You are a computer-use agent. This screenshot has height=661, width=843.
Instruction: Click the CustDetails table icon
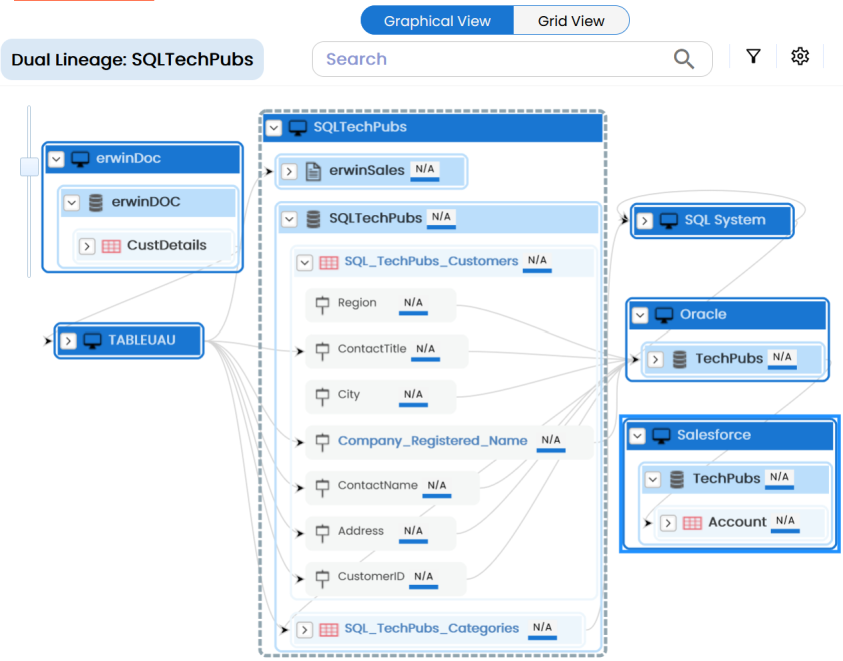point(111,246)
